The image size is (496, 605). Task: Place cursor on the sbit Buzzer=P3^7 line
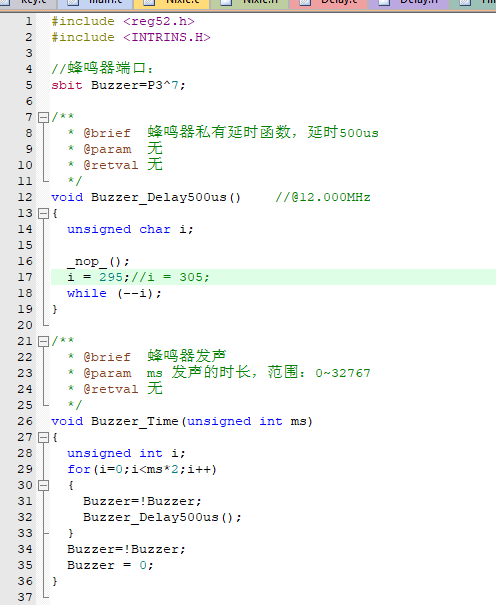[118, 85]
